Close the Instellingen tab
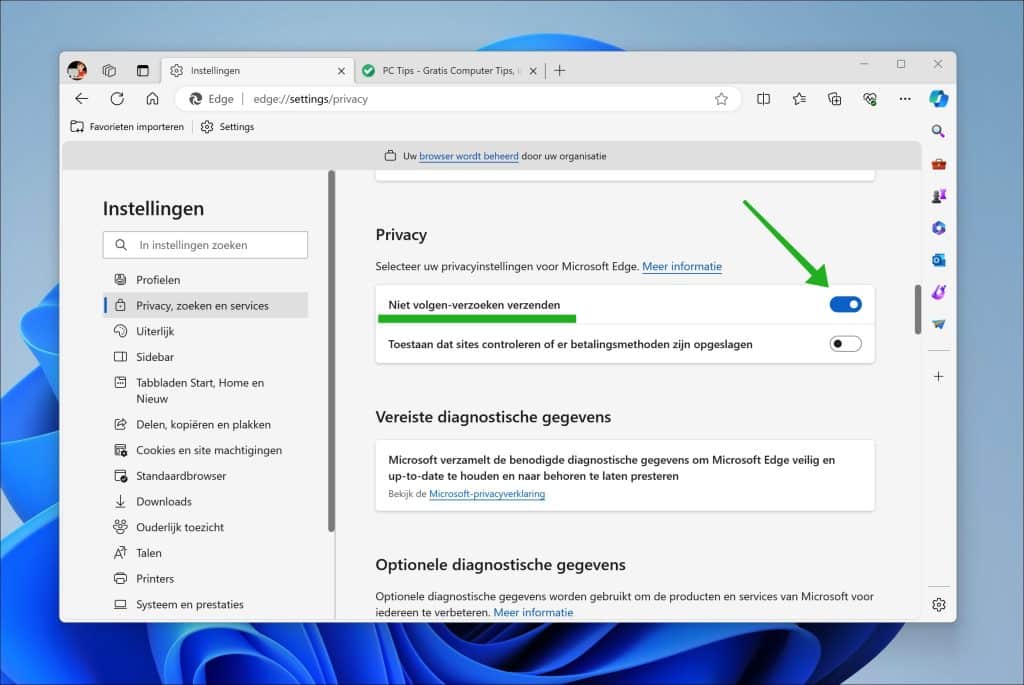1024x685 pixels. point(341,71)
